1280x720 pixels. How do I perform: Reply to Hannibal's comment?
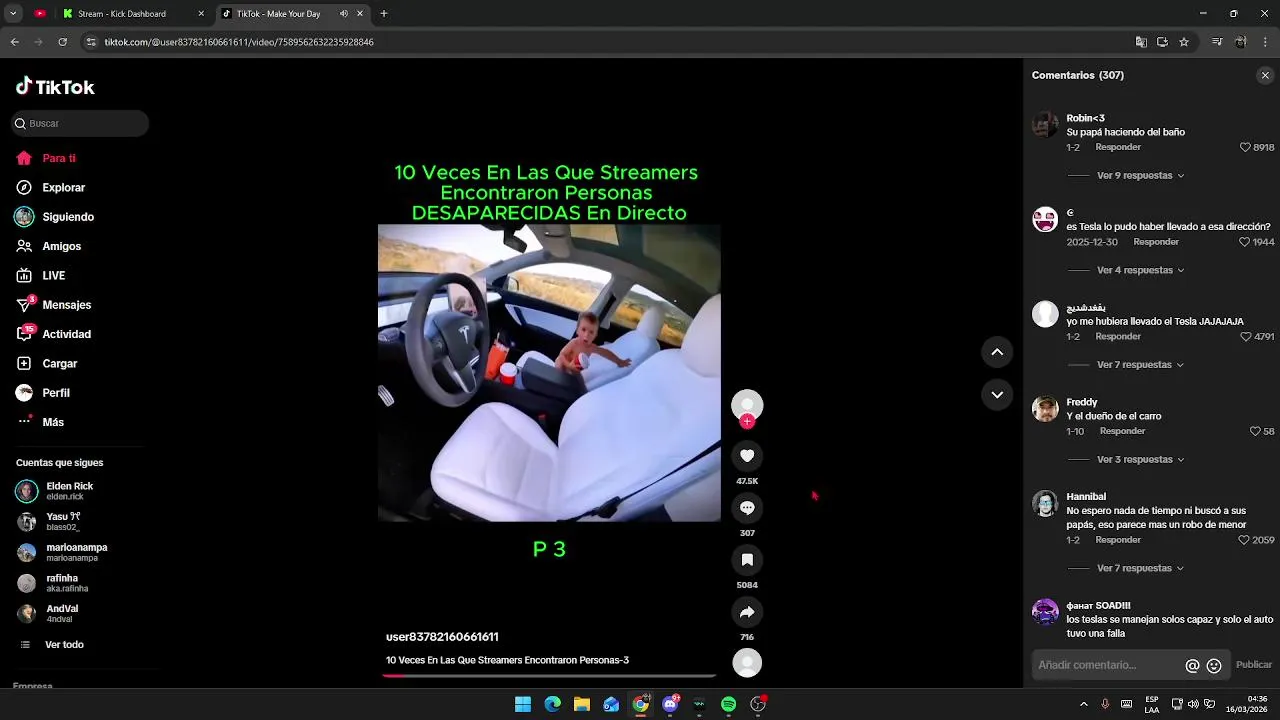click(x=1118, y=540)
